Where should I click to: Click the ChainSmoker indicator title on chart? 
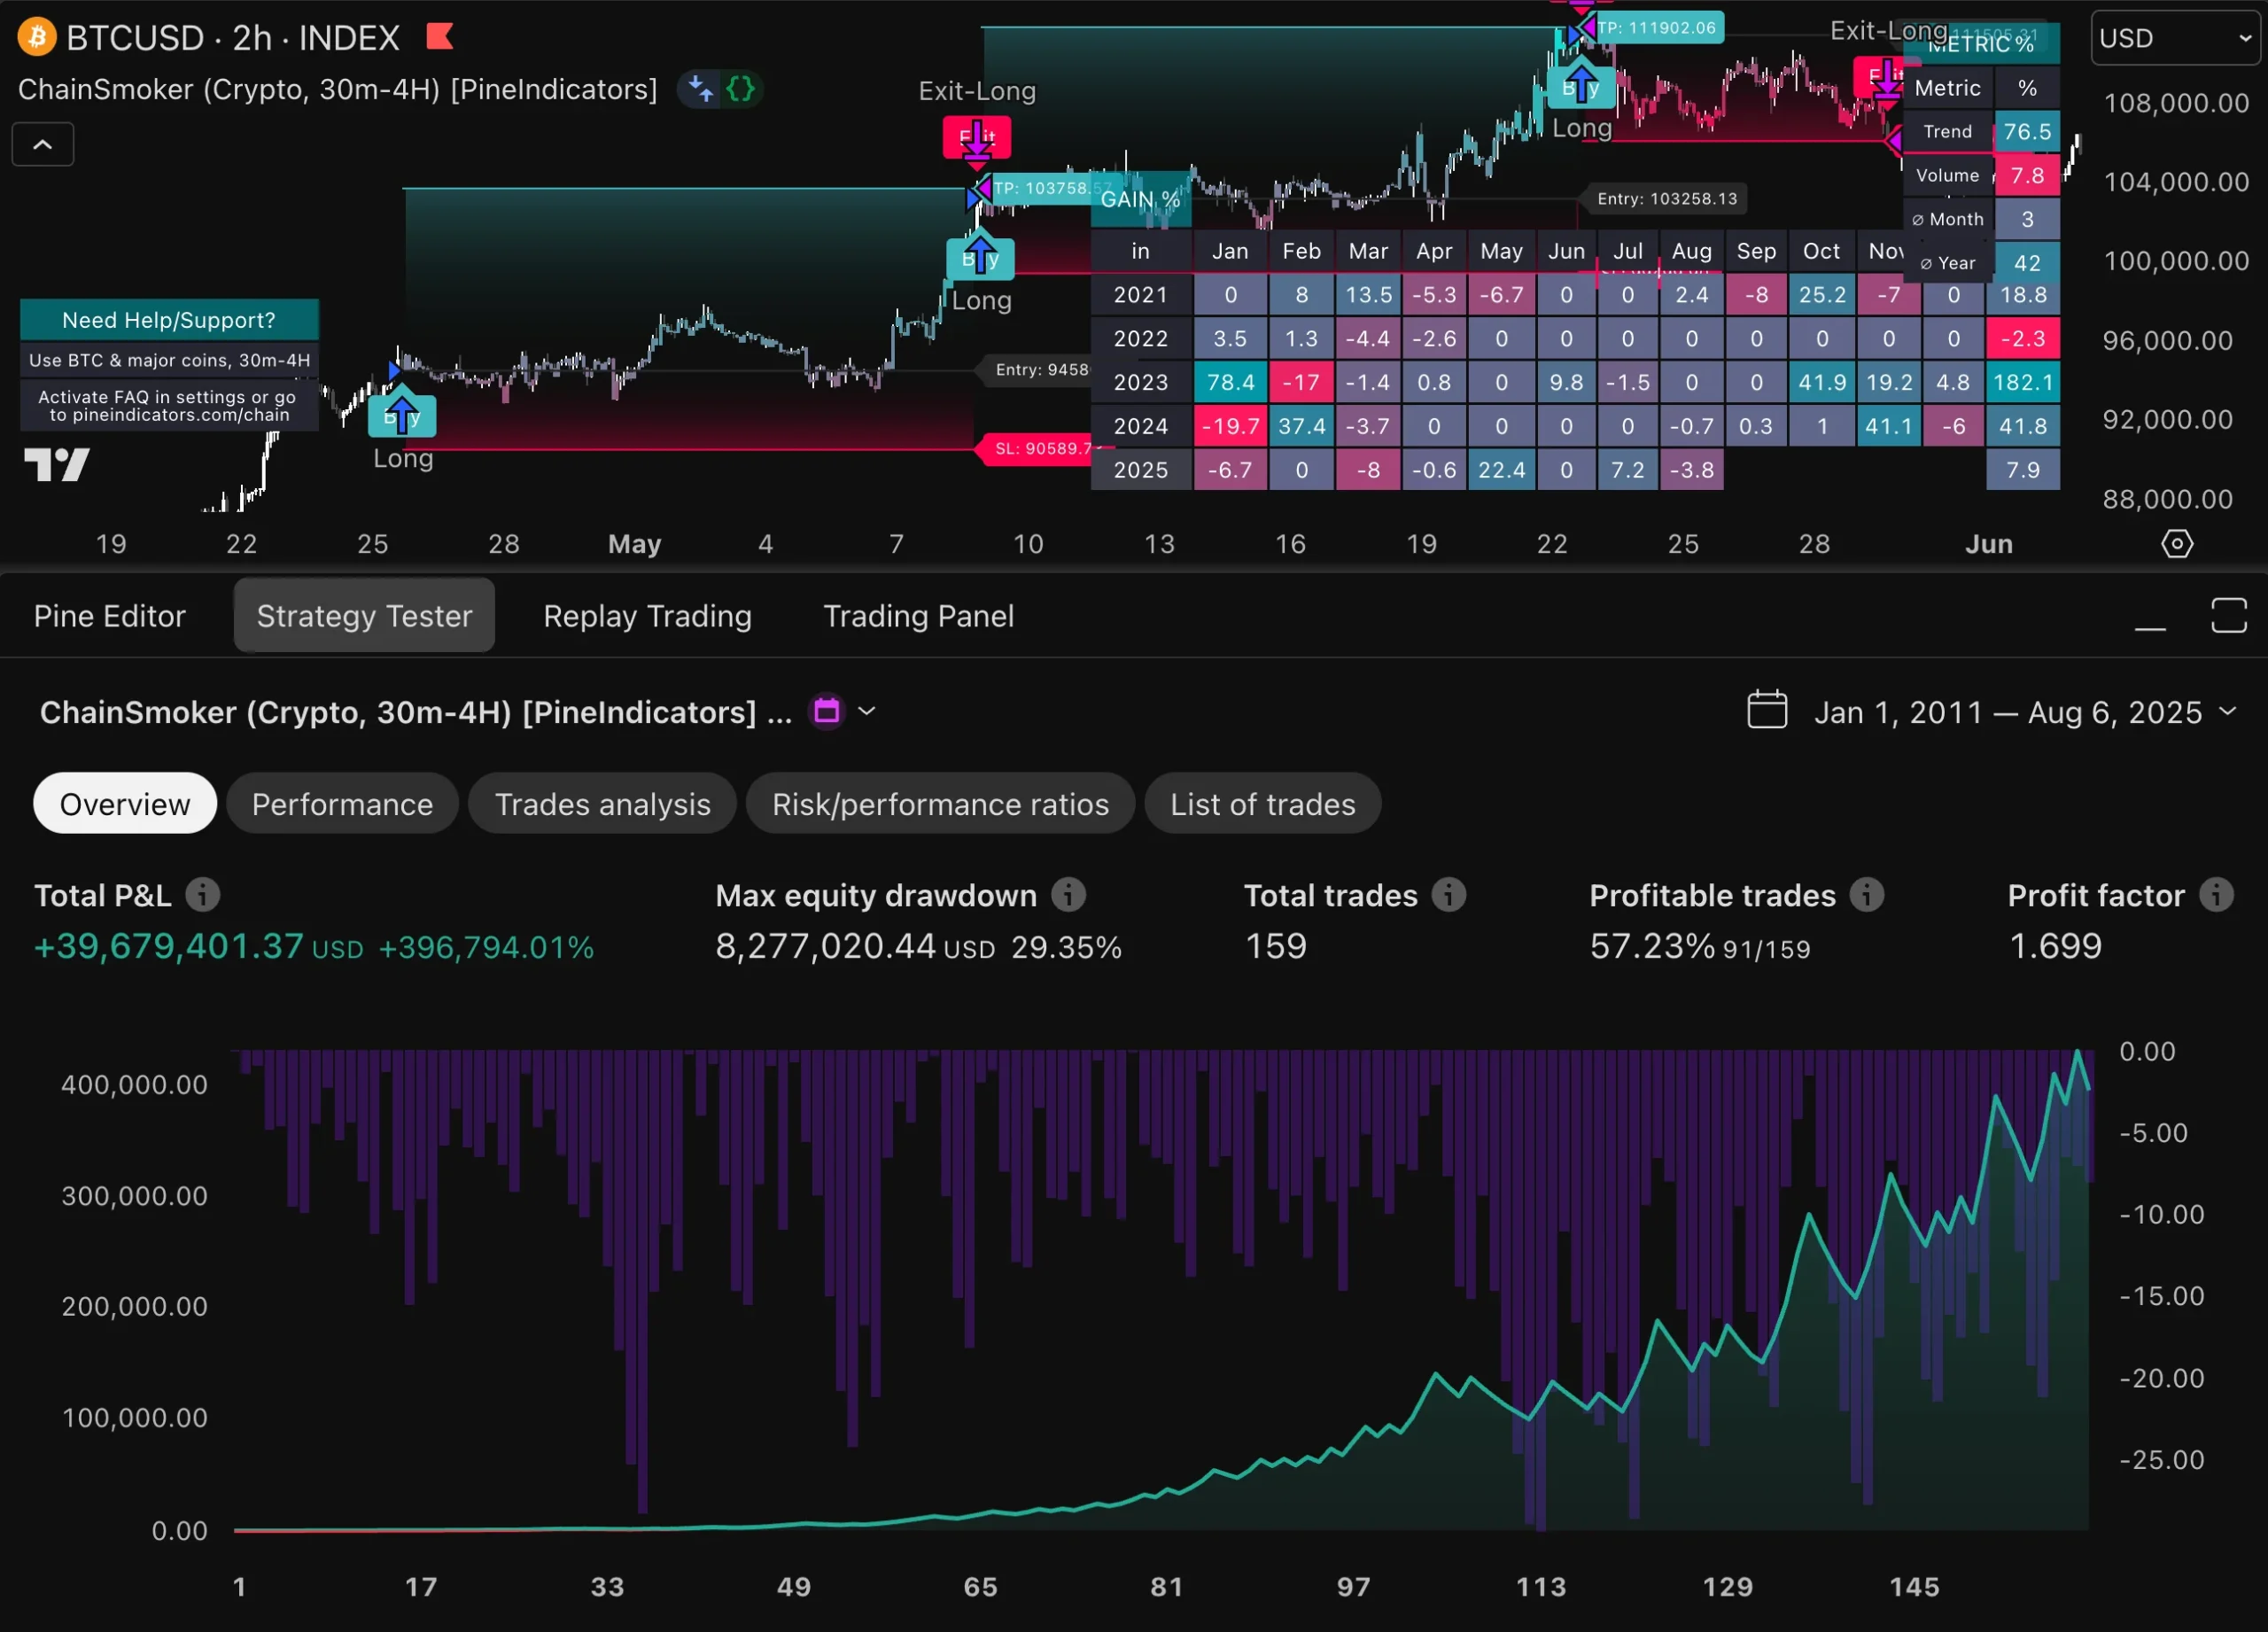click(x=338, y=90)
